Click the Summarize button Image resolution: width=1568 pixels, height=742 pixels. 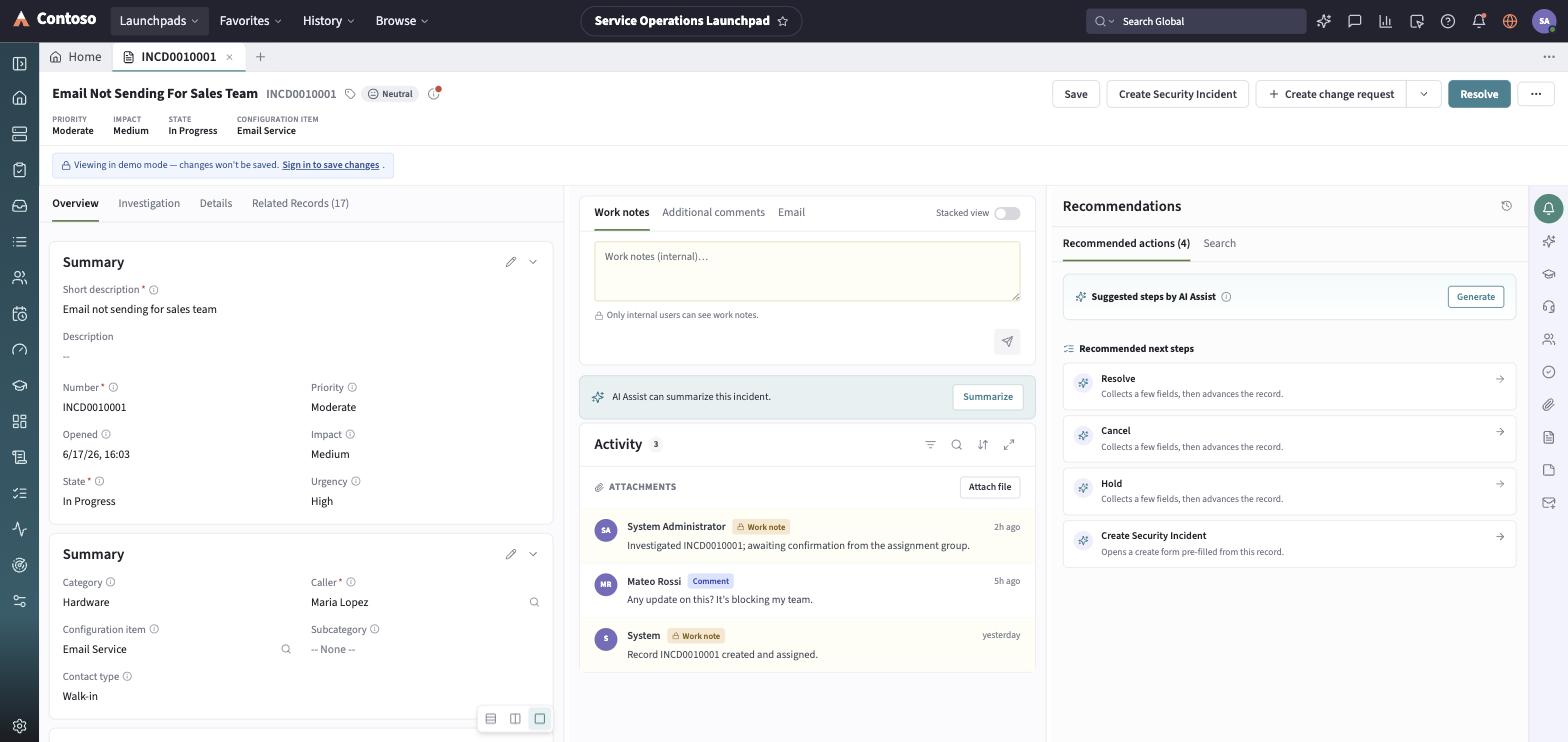(988, 397)
